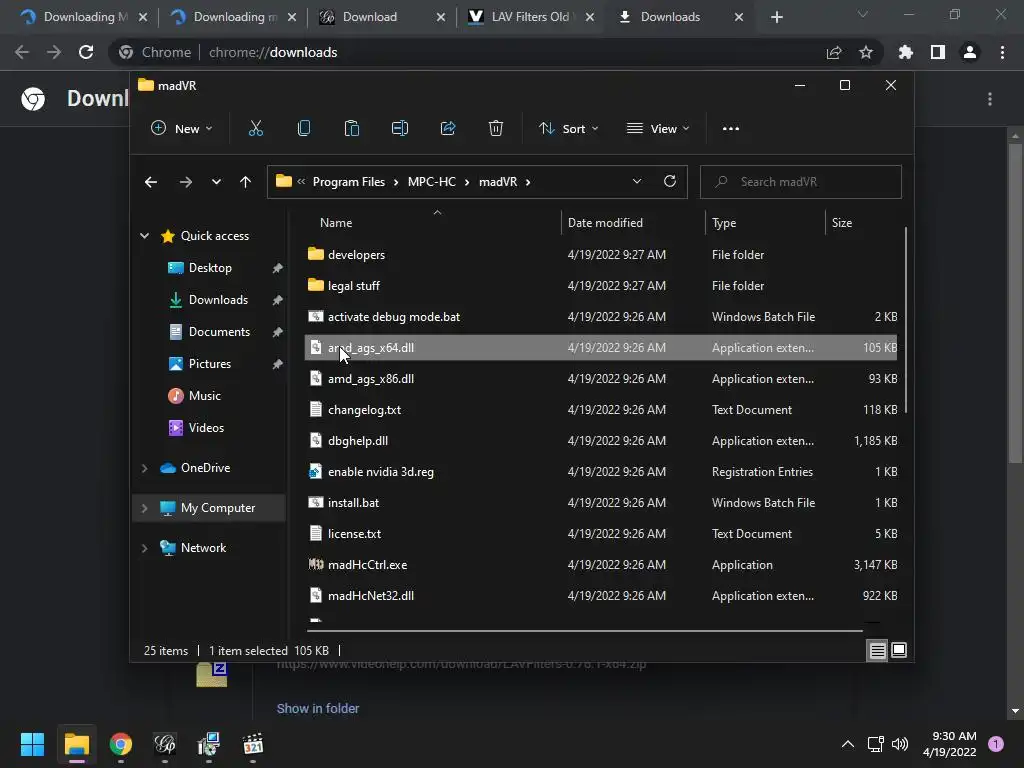
Task: Expand the OneDrive tree node
Action: click(144, 468)
